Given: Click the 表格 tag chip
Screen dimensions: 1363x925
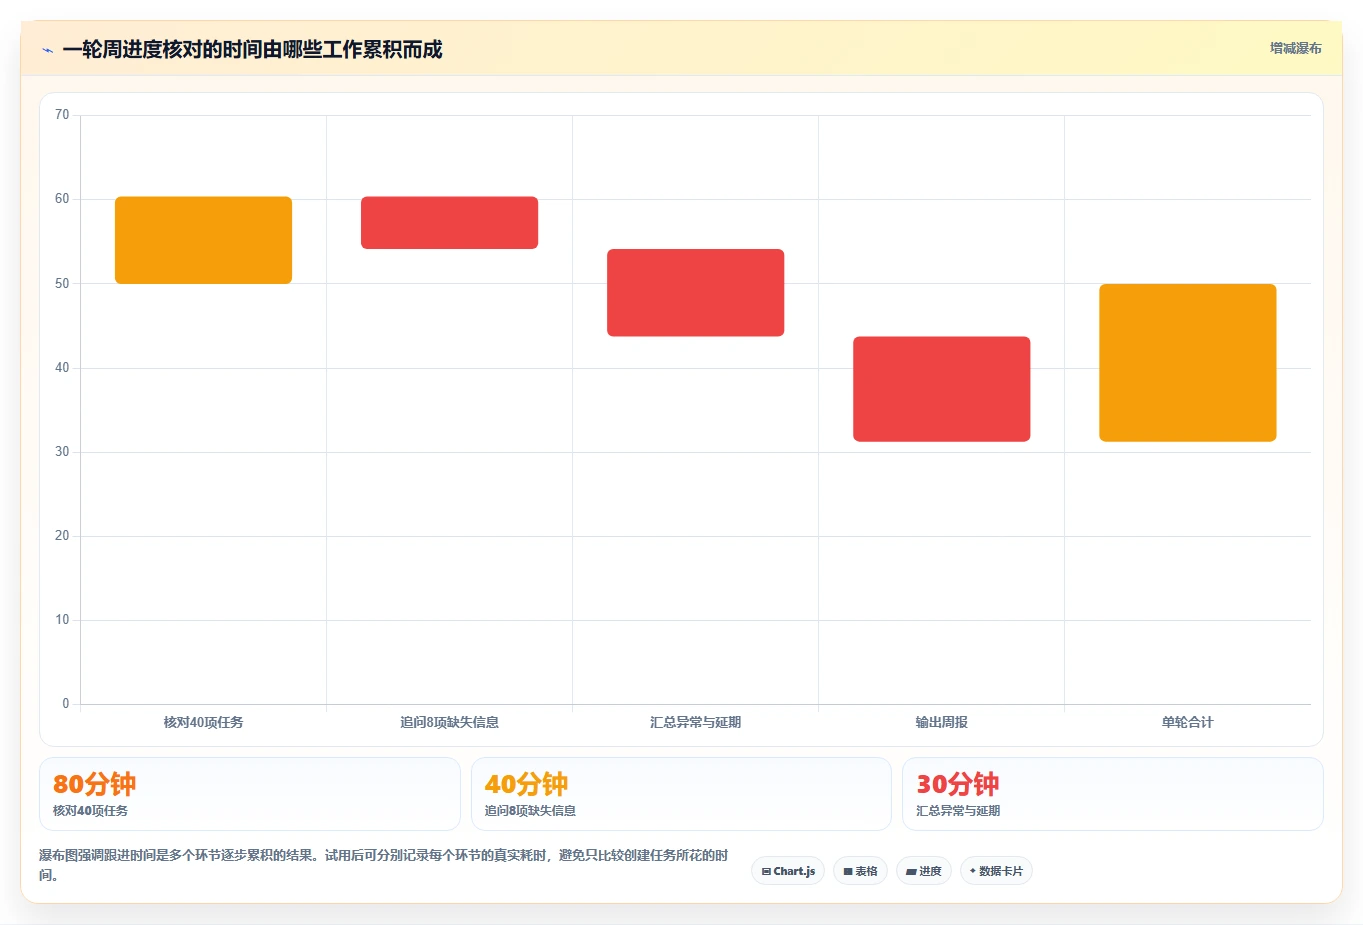Looking at the screenshot, I should pyautogui.click(x=860, y=871).
